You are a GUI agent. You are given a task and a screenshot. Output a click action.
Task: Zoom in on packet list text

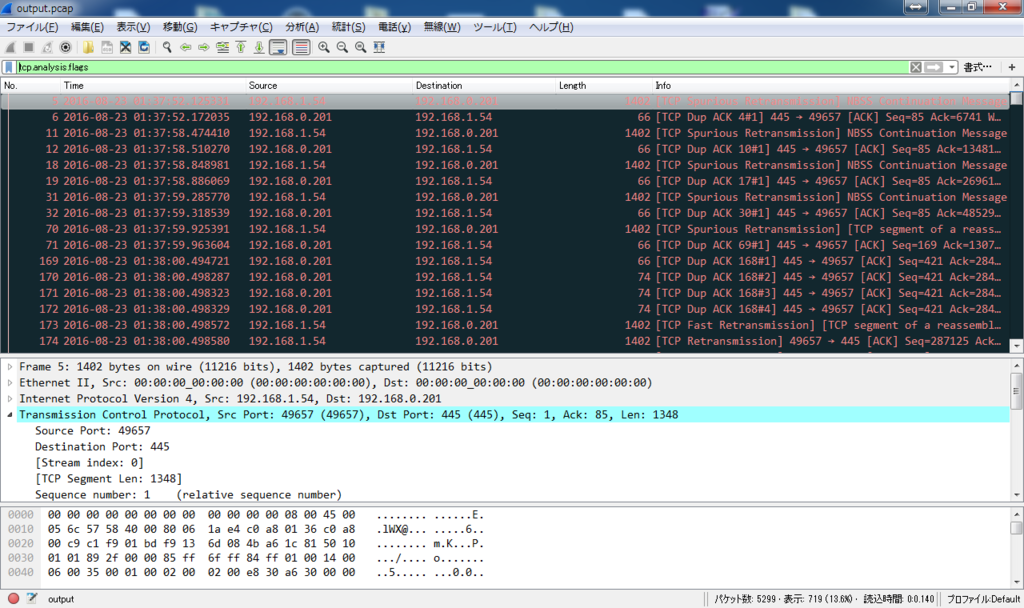(x=323, y=47)
